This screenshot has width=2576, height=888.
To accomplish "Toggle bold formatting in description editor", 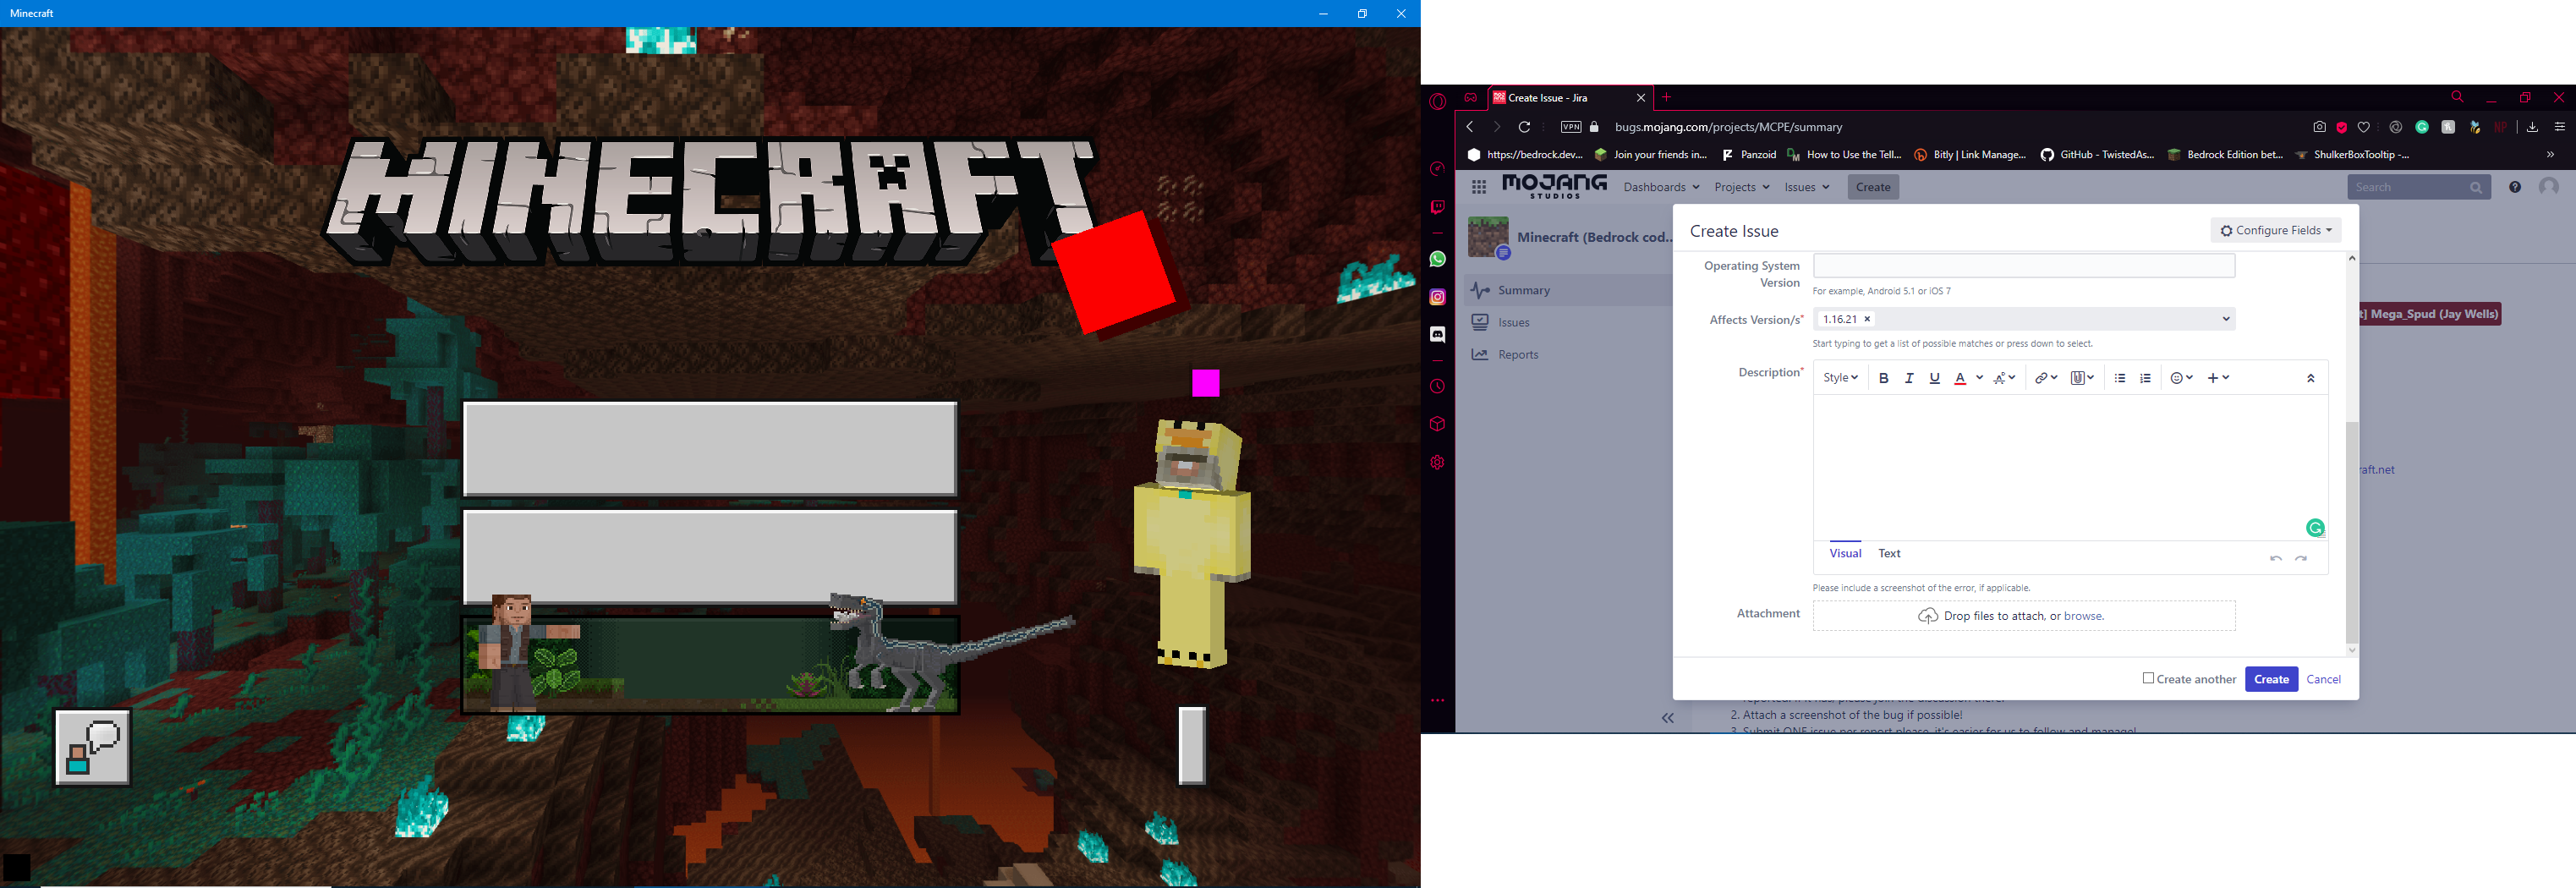I will (1883, 378).
